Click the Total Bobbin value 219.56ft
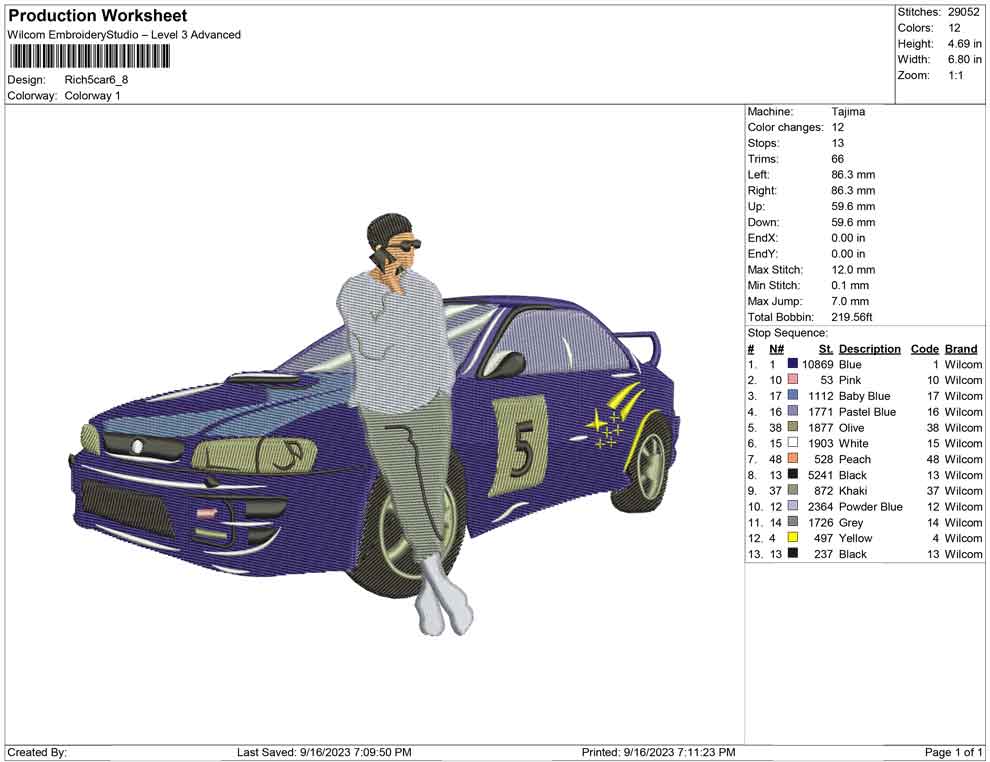990x762 pixels. point(851,317)
